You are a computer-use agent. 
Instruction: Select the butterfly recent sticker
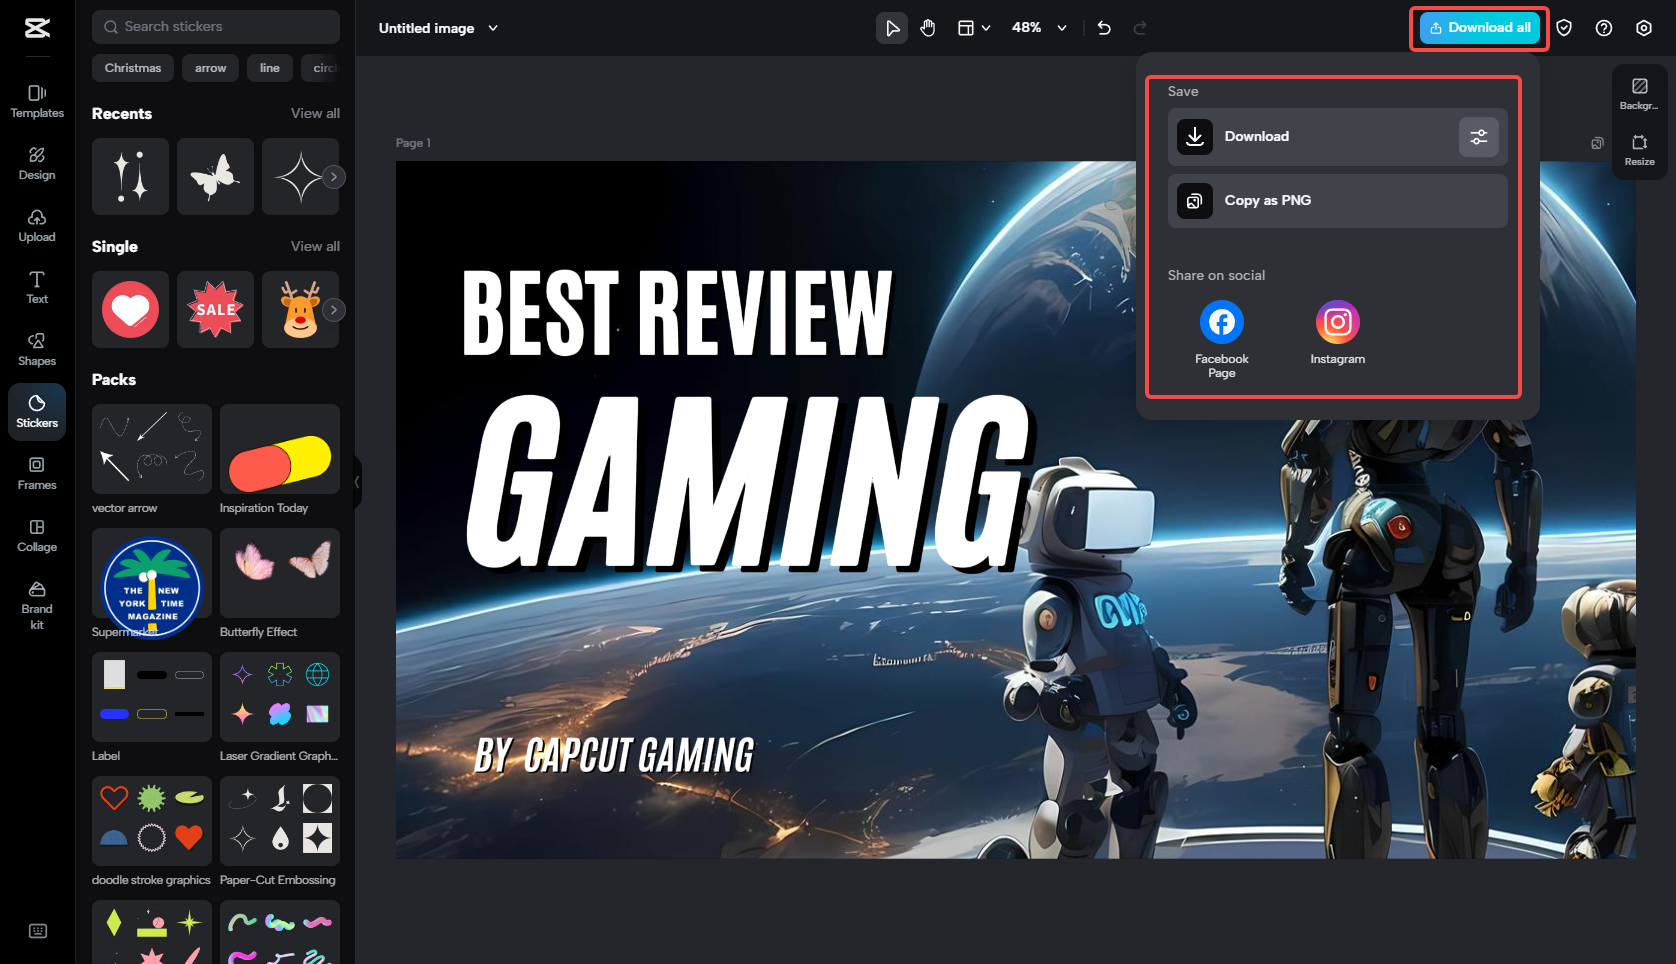point(215,177)
